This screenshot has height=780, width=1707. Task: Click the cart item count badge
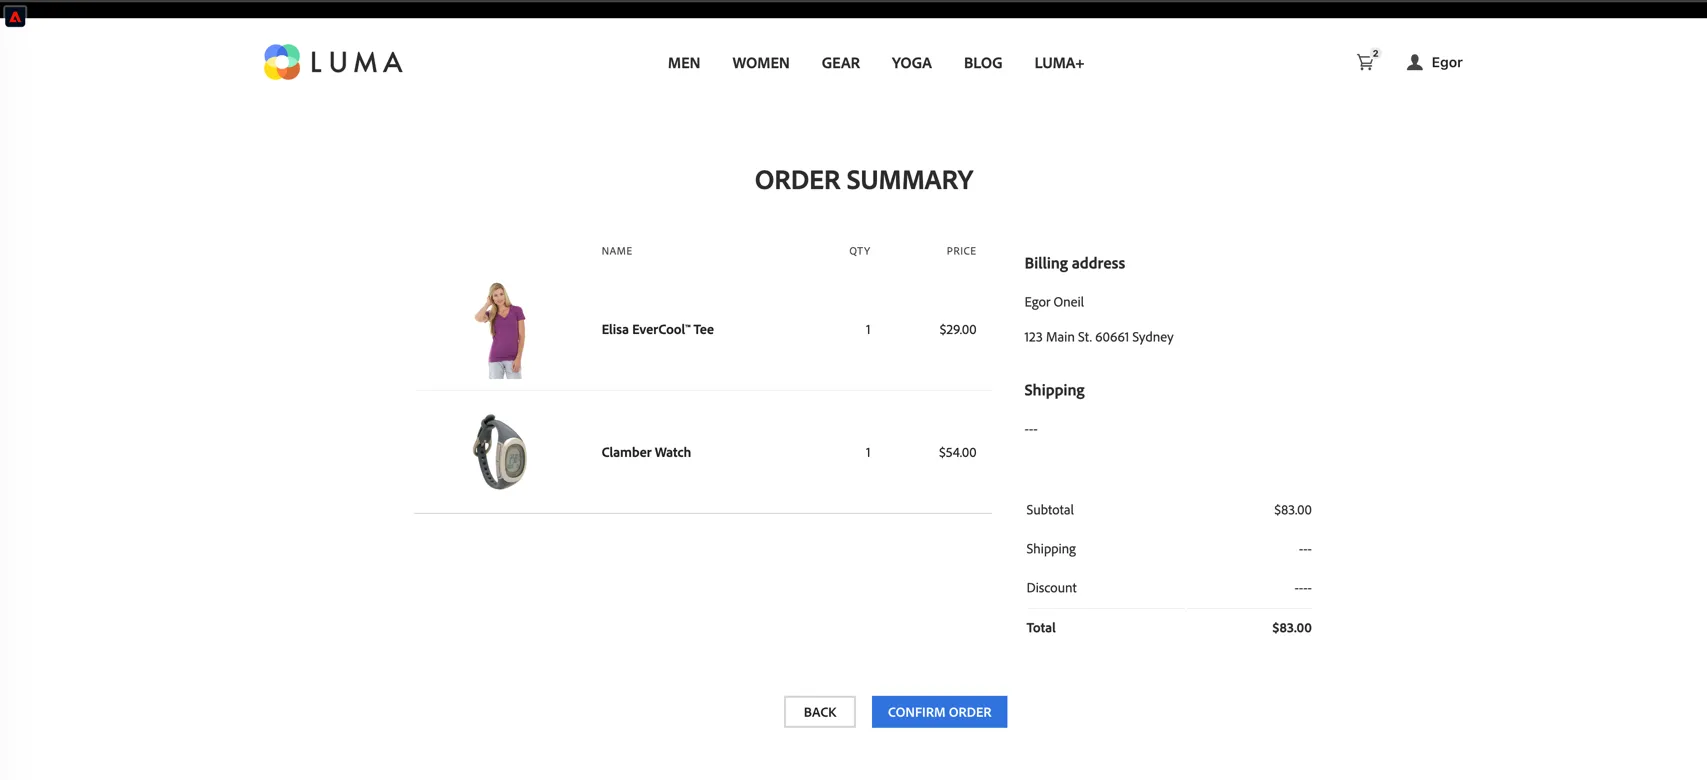1376,54
